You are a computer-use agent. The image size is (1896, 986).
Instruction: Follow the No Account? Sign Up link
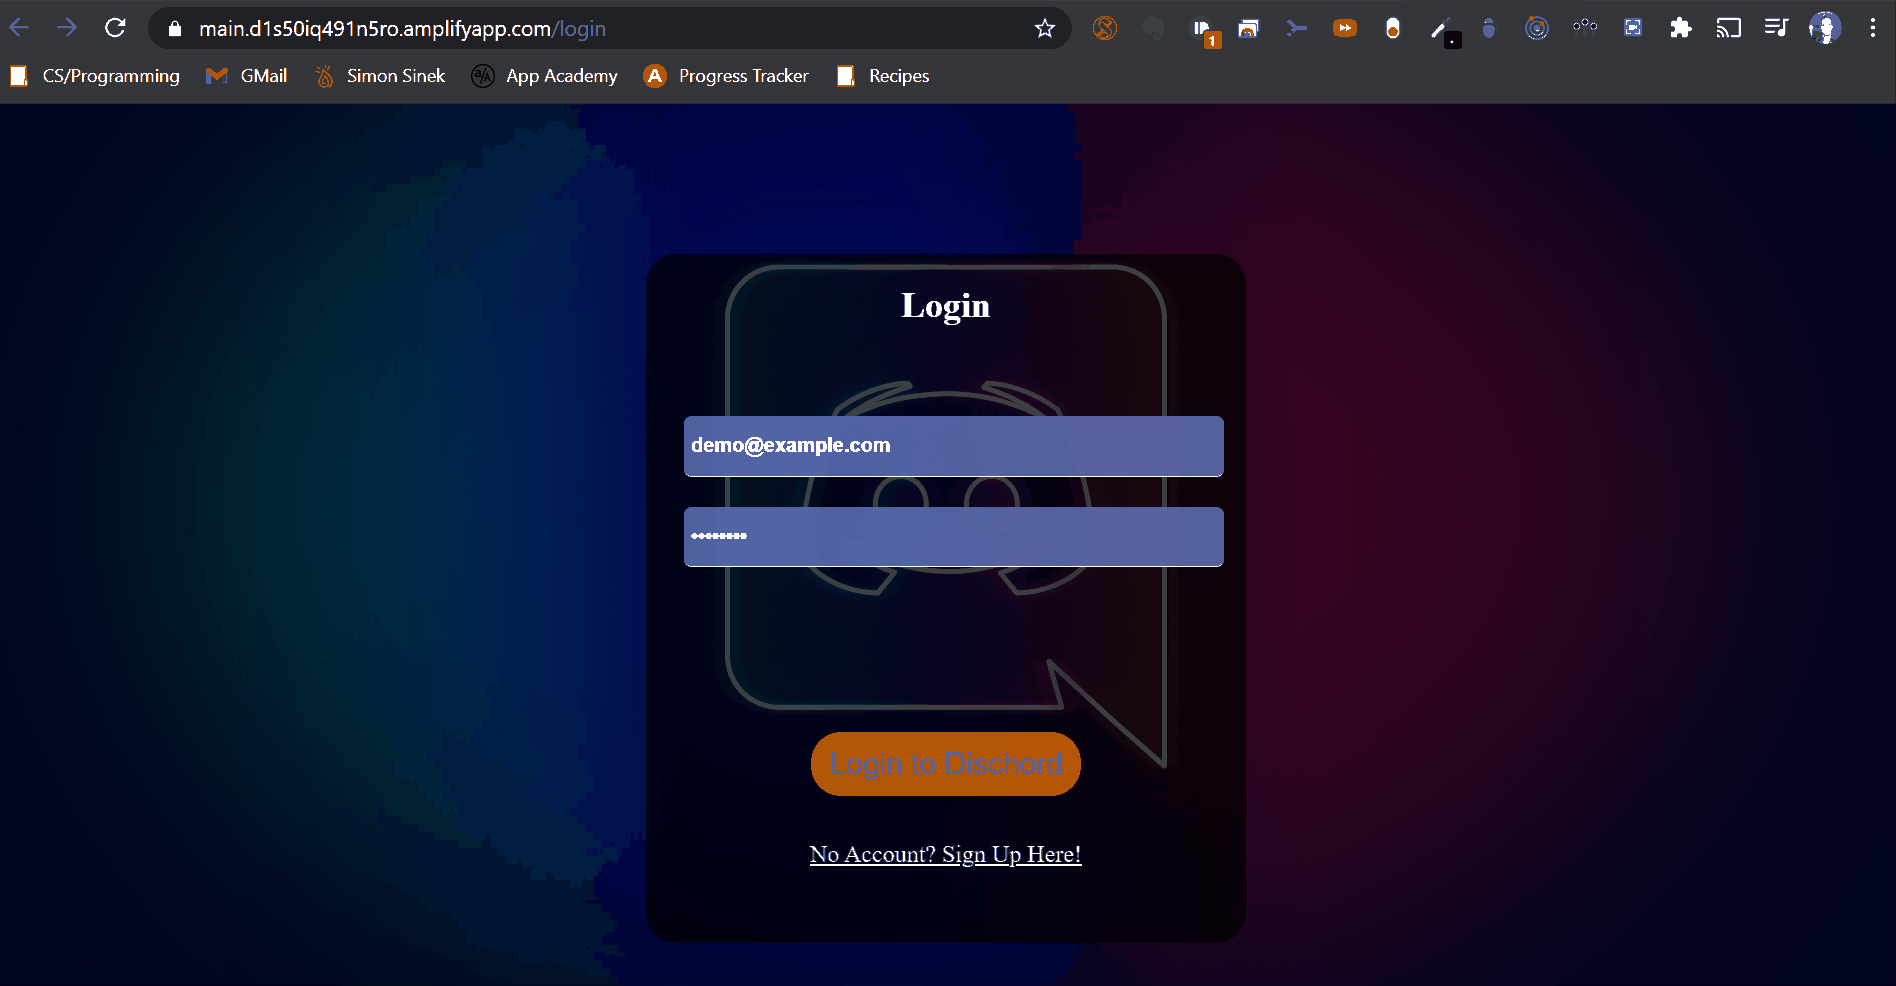945,855
